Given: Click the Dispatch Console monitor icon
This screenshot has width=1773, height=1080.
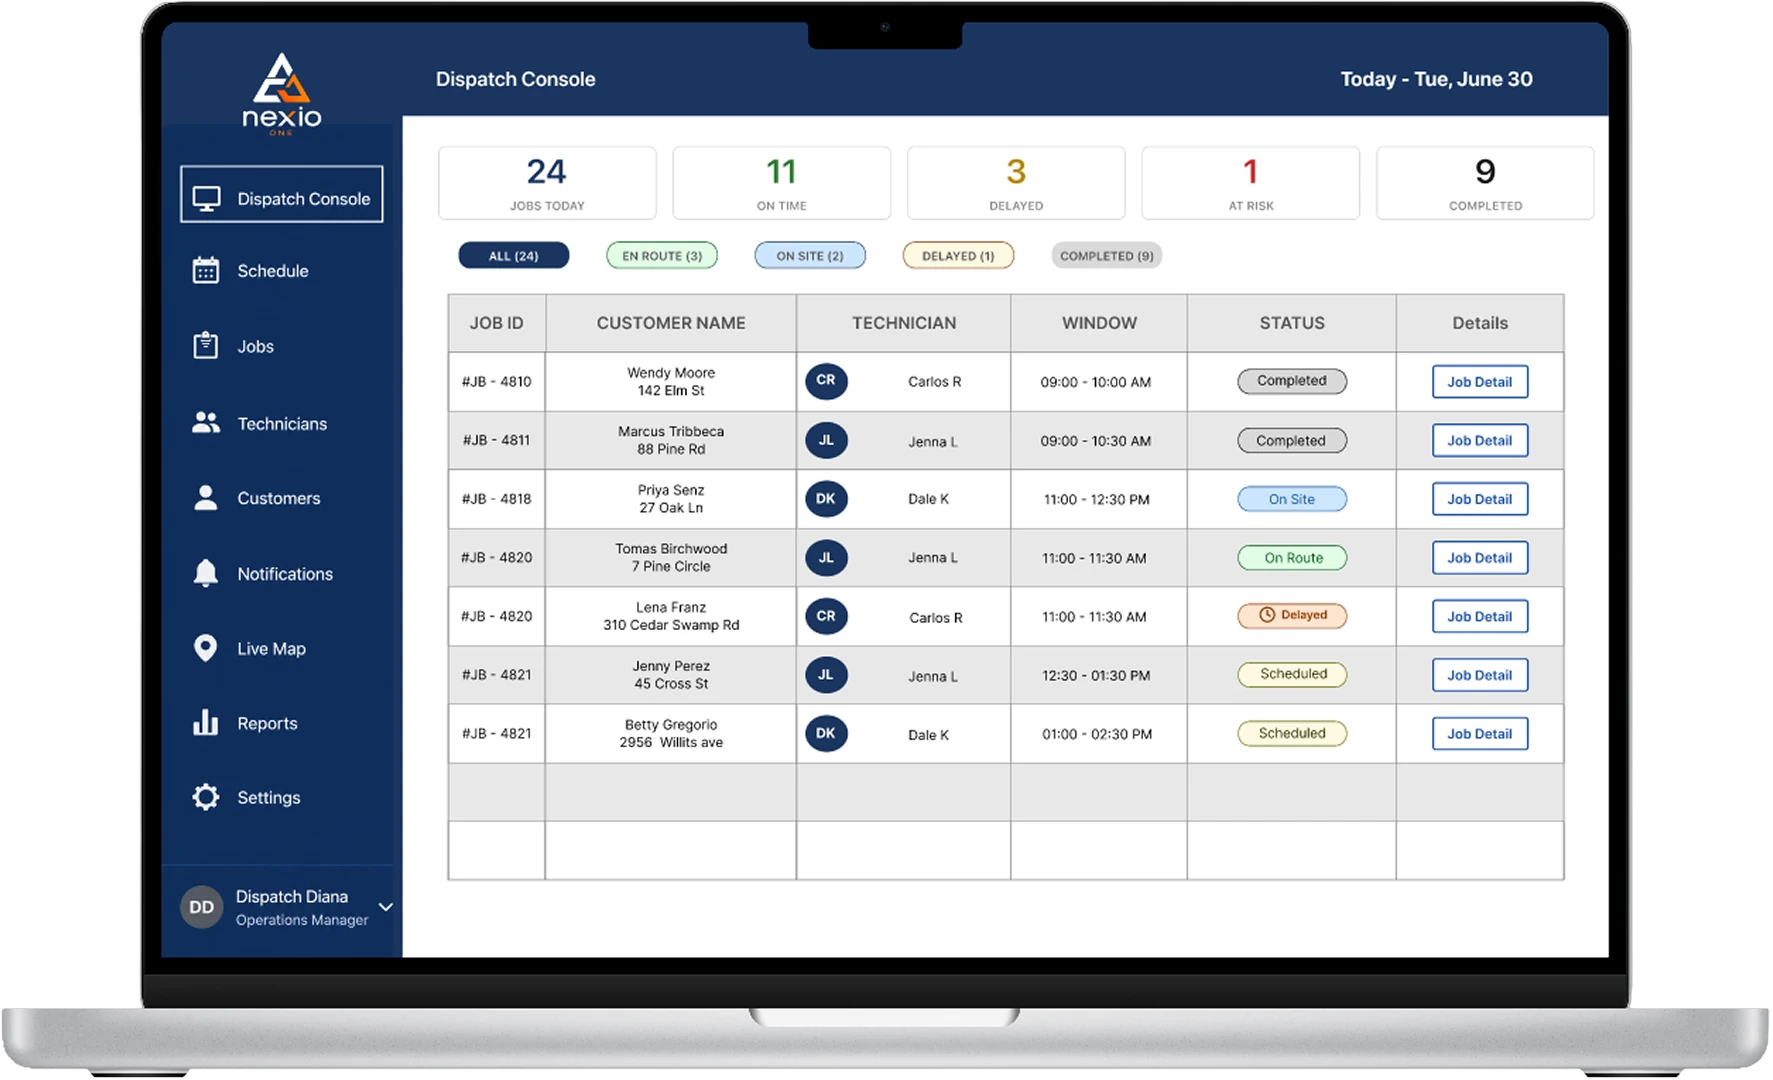Looking at the screenshot, I should 206,199.
